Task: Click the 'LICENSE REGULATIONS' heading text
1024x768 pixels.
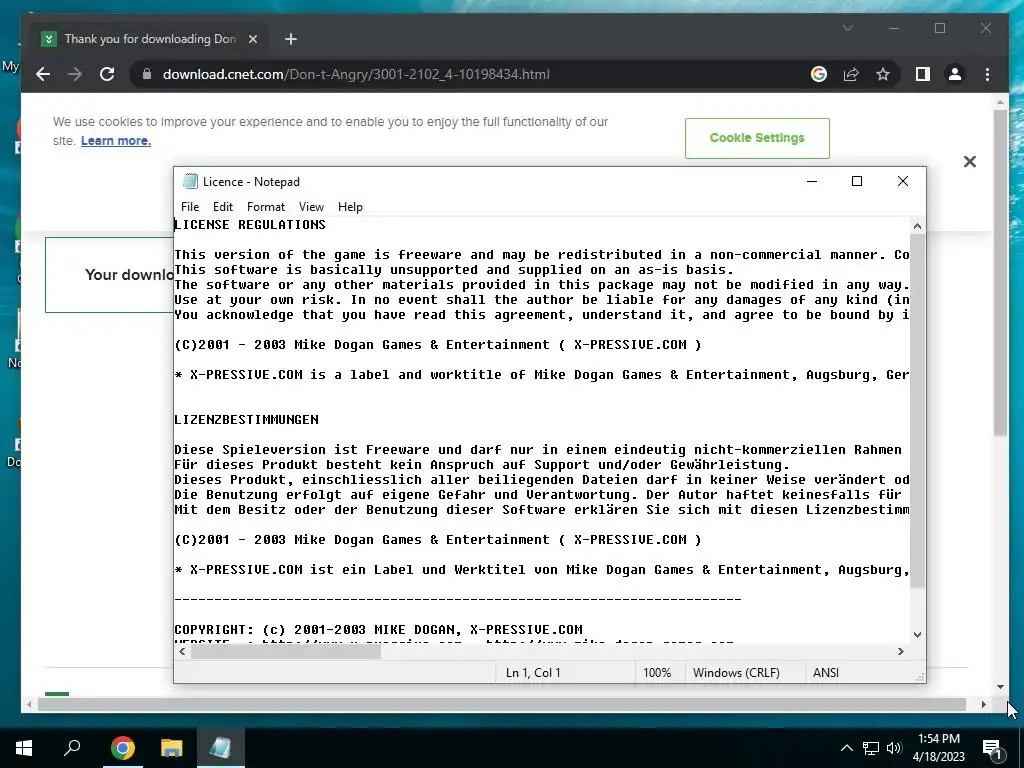Action: (x=250, y=225)
